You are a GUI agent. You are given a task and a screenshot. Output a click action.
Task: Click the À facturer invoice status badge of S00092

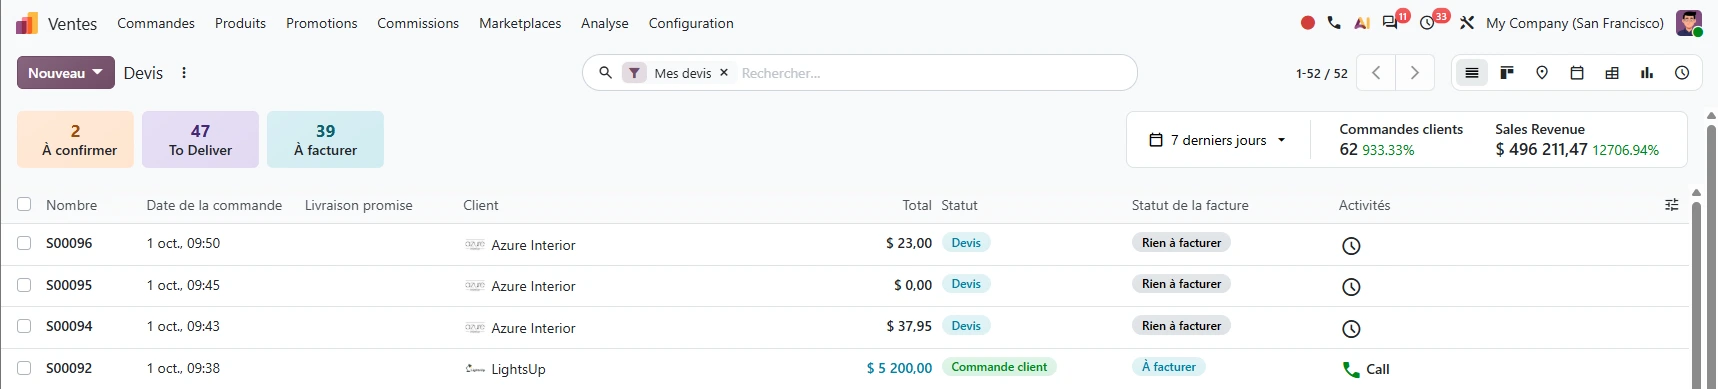pos(1169,367)
